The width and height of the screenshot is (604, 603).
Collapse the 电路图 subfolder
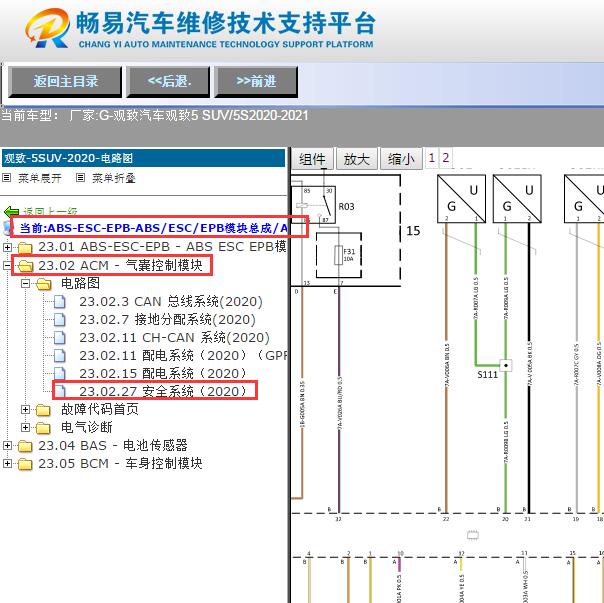pos(25,283)
